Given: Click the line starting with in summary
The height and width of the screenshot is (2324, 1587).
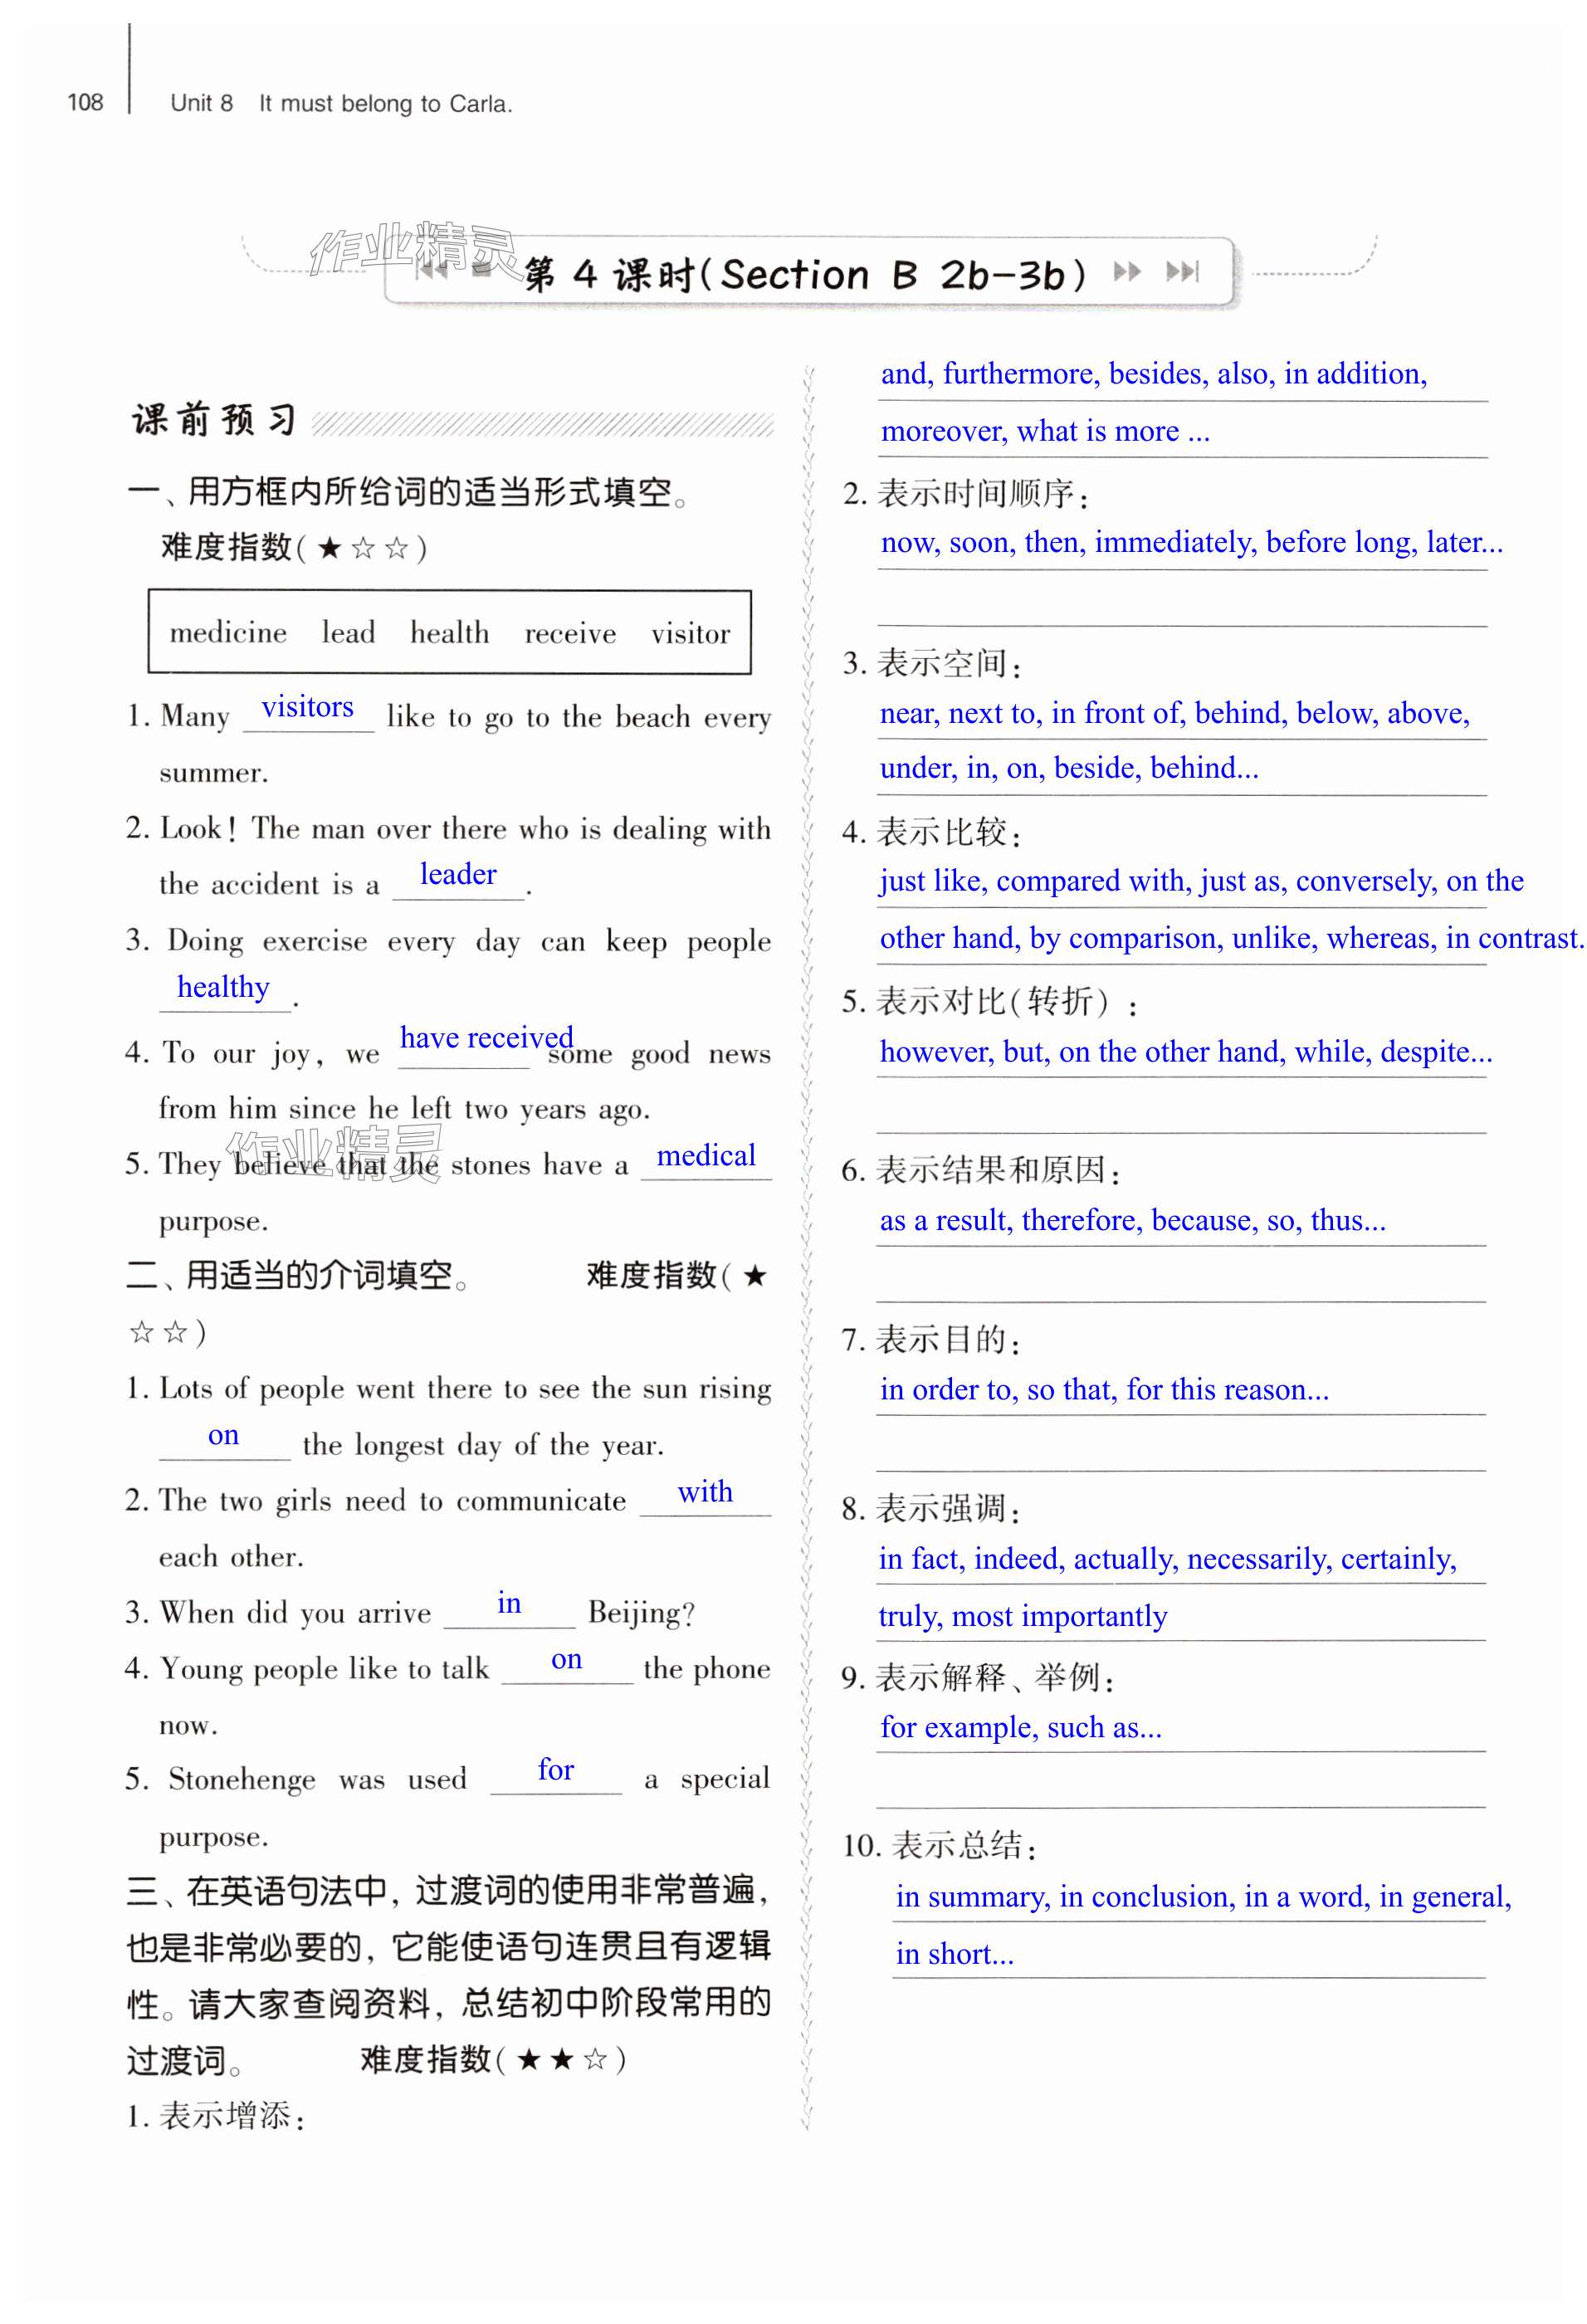Looking at the screenshot, I should 1202,1897.
